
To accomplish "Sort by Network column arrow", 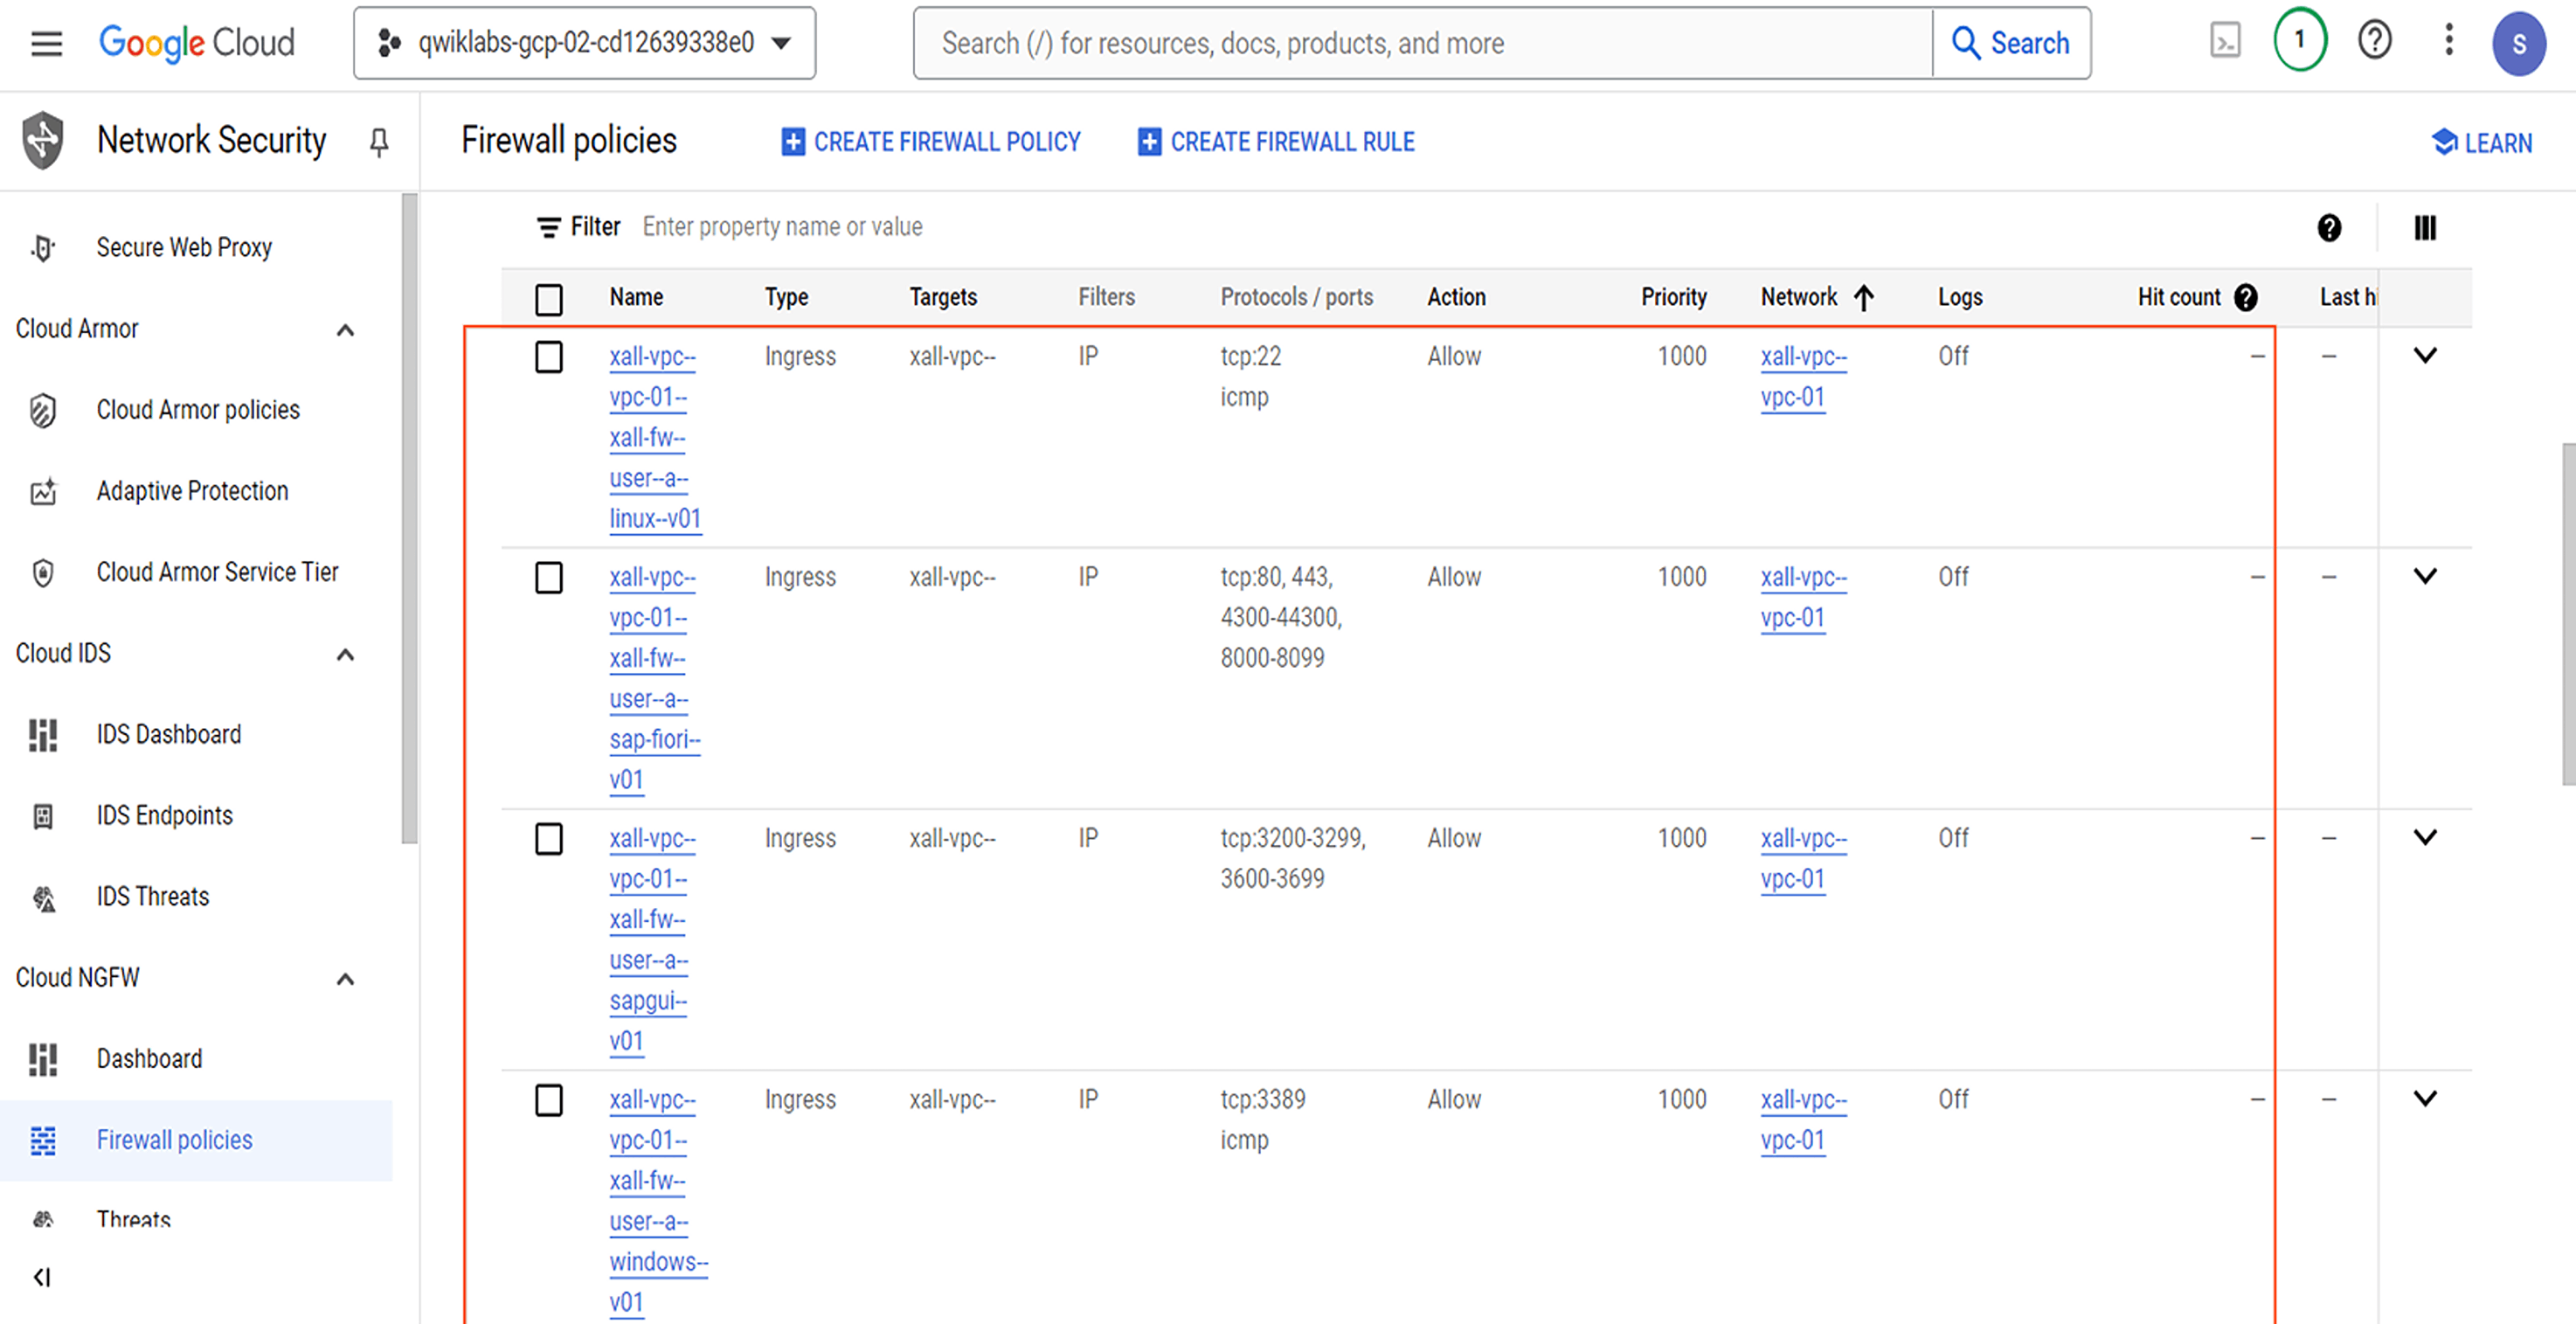I will pyautogui.click(x=1864, y=297).
